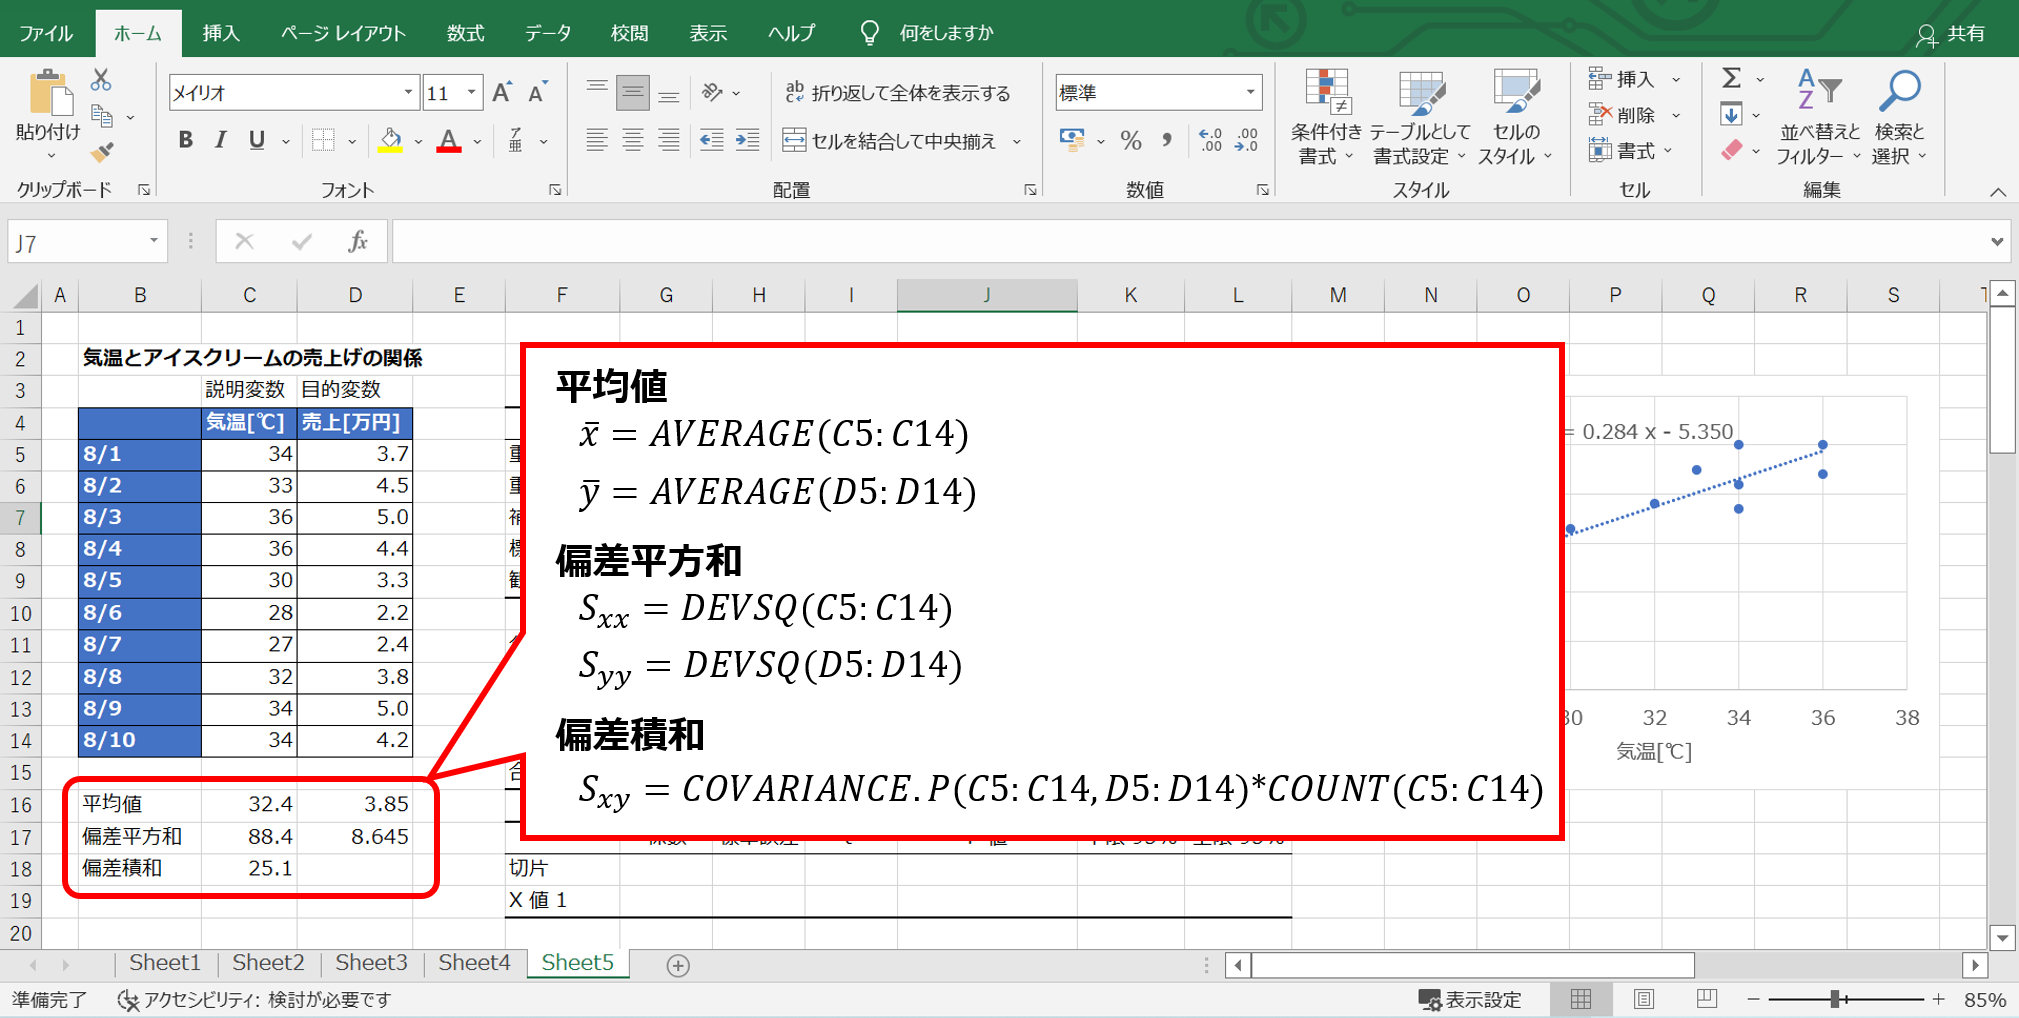The width and height of the screenshot is (2019, 1018).
Task: Click the Format Painter brush icon
Action: coord(101,153)
